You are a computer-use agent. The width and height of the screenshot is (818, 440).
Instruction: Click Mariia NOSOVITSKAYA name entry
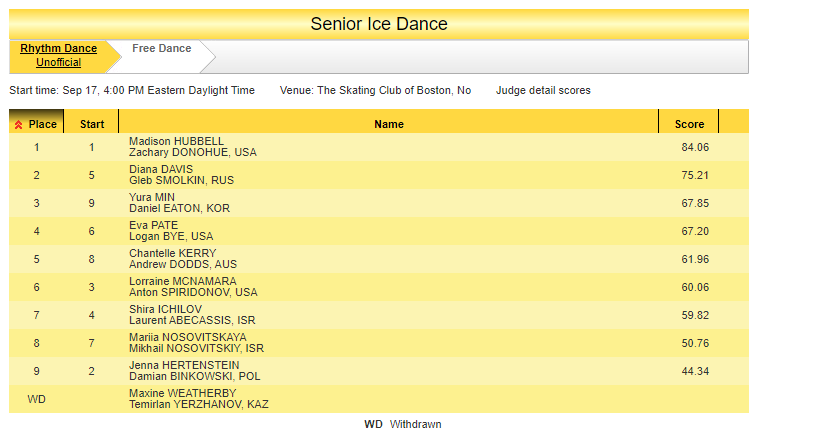coord(187,337)
